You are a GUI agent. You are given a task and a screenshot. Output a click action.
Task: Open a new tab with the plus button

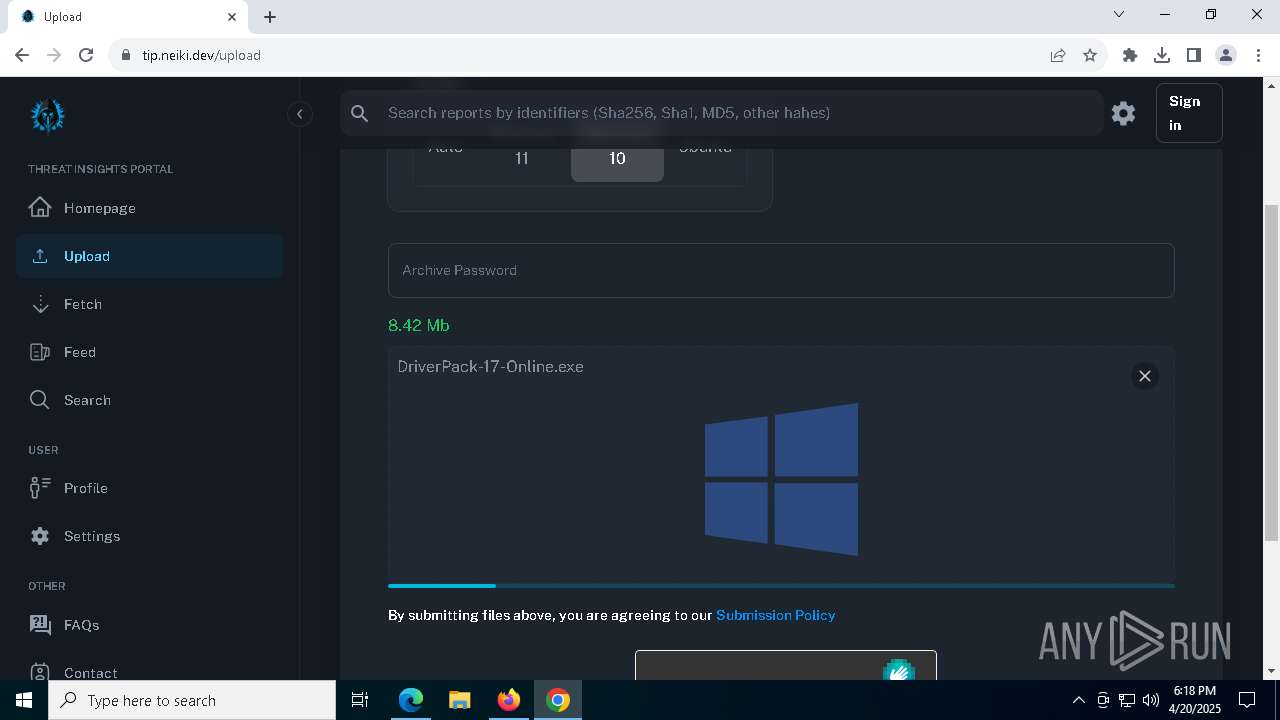(x=270, y=17)
